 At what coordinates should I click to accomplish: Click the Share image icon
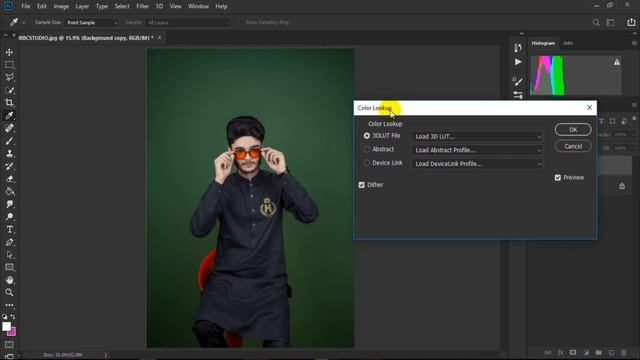(x=631, y=22)
